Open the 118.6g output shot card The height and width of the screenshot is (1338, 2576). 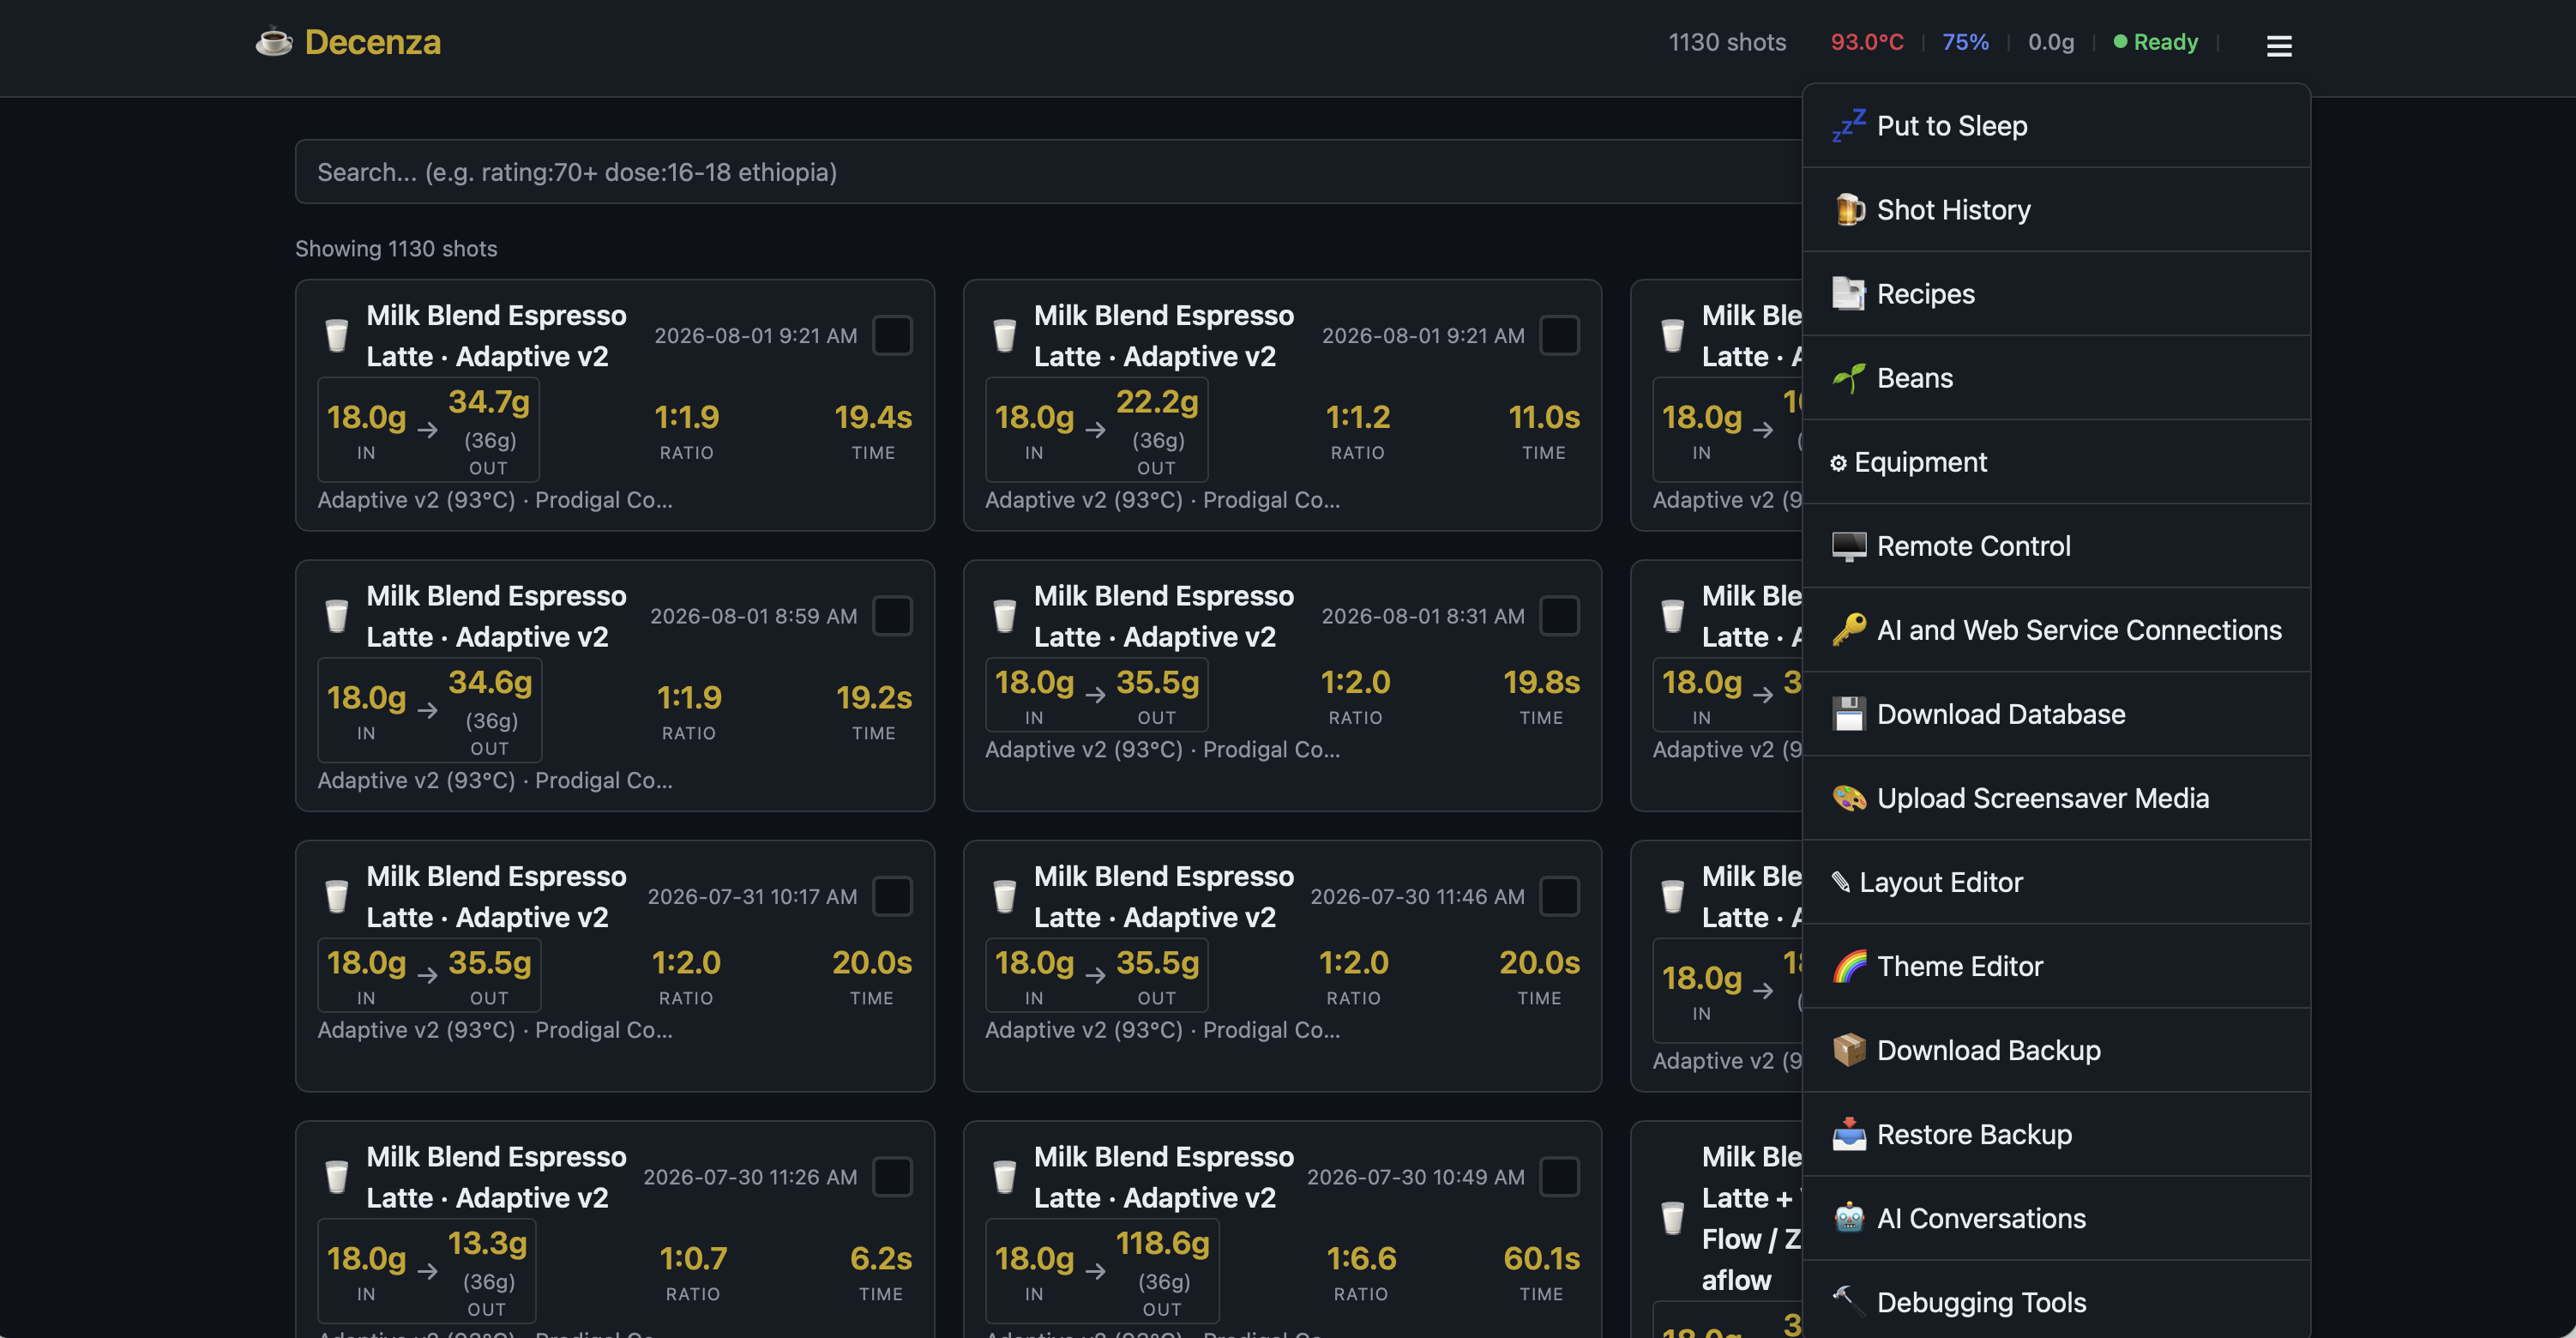[1282, 1230]
